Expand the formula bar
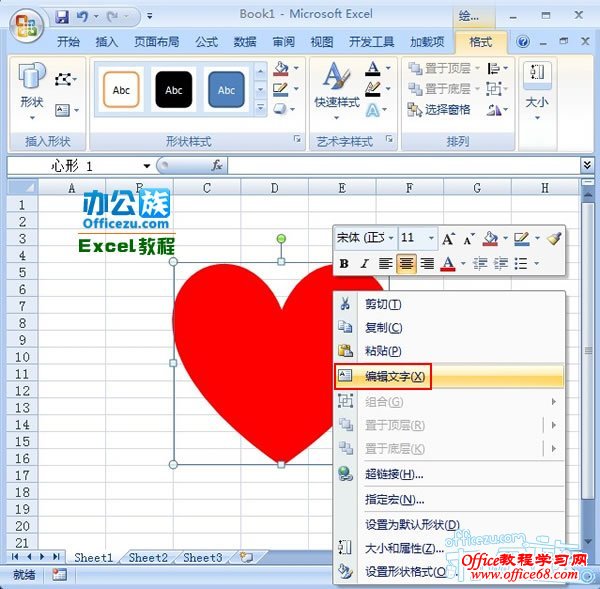 pyautogui.click(x=587, y=165)
